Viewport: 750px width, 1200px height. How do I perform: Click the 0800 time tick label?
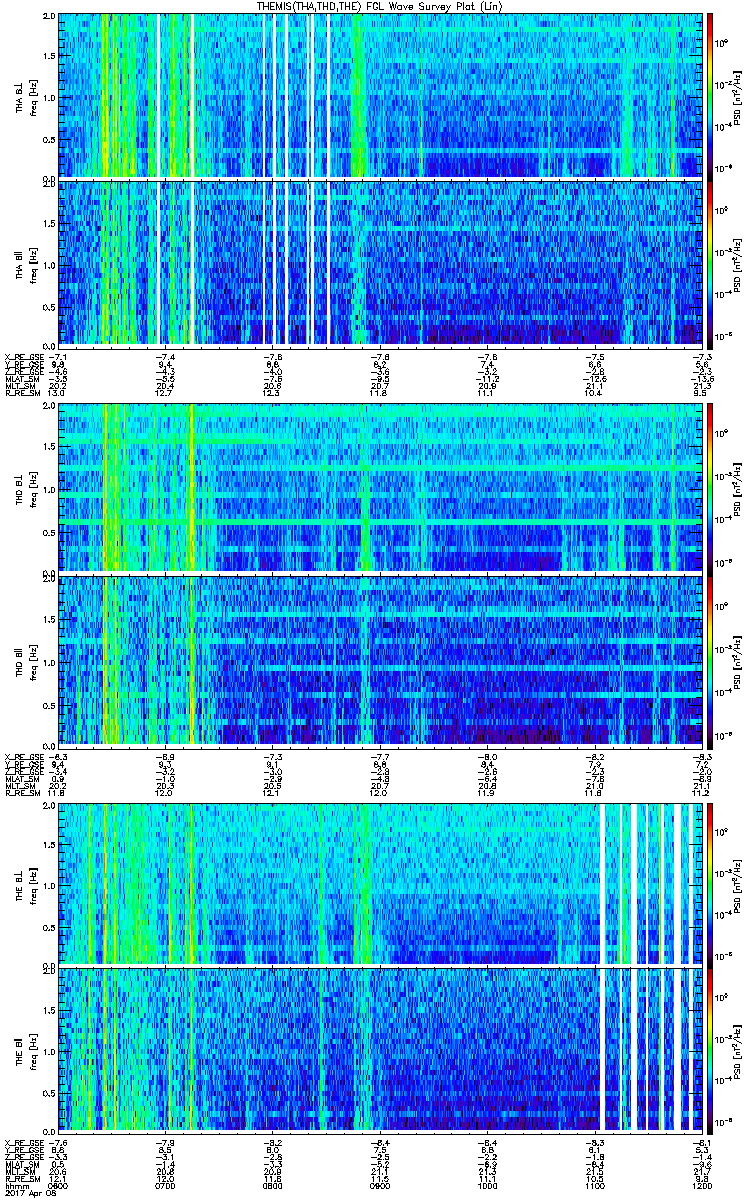pos(273,1185)
